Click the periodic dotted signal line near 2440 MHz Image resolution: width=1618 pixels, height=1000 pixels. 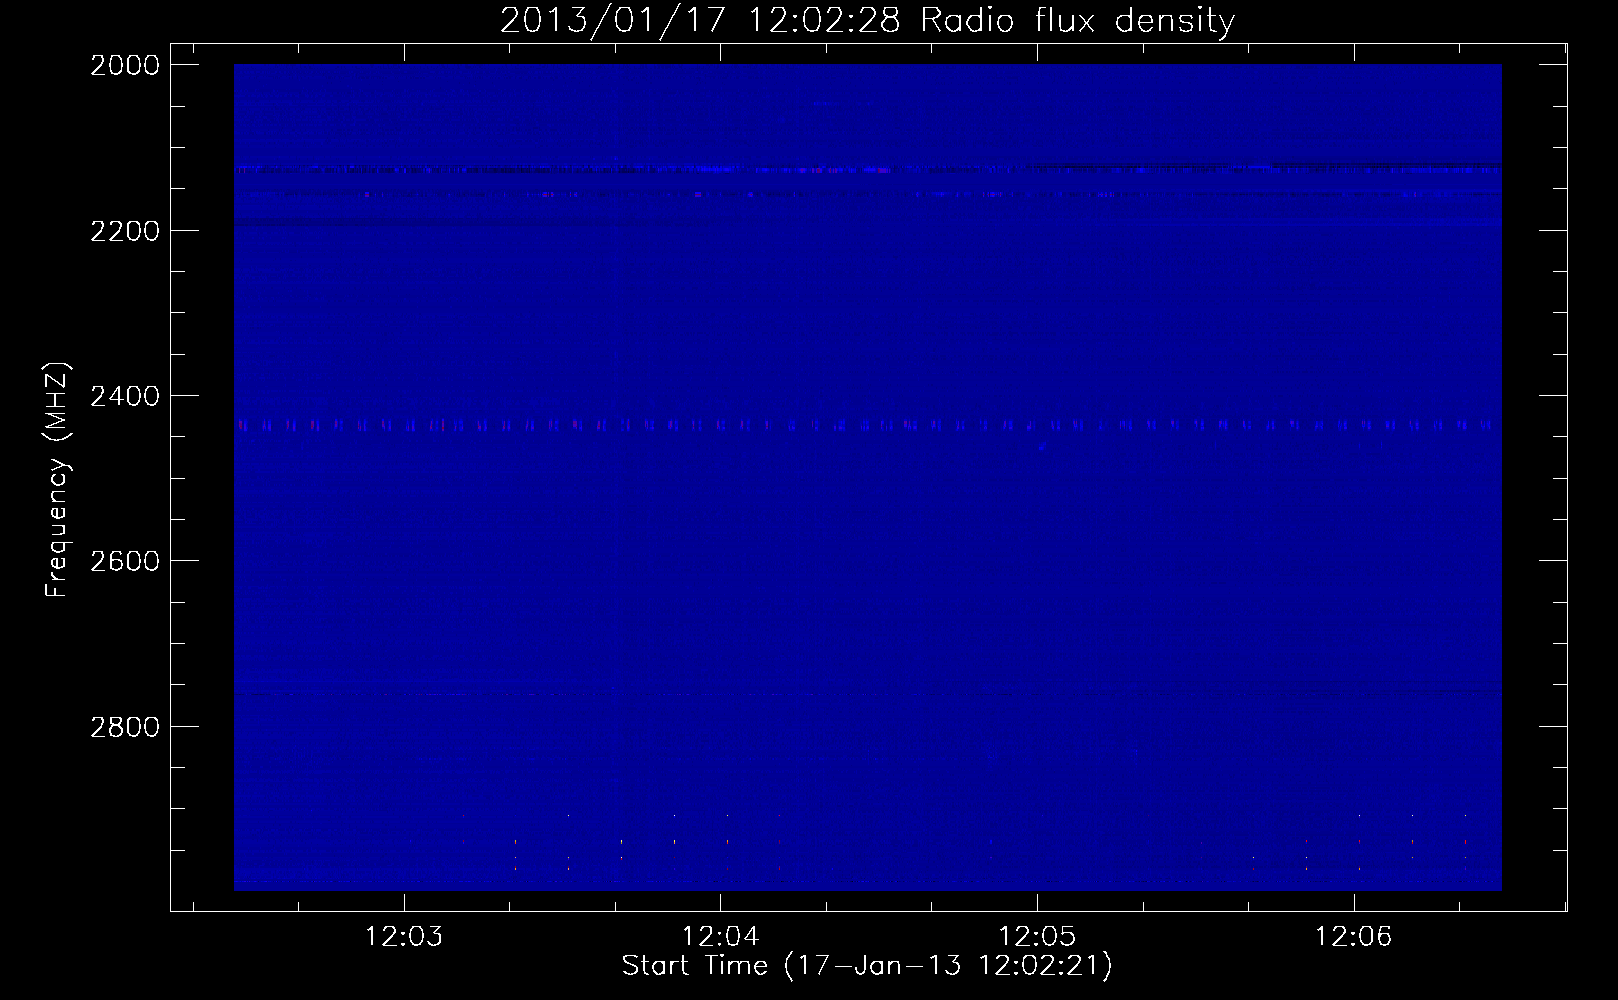(867, 425)
